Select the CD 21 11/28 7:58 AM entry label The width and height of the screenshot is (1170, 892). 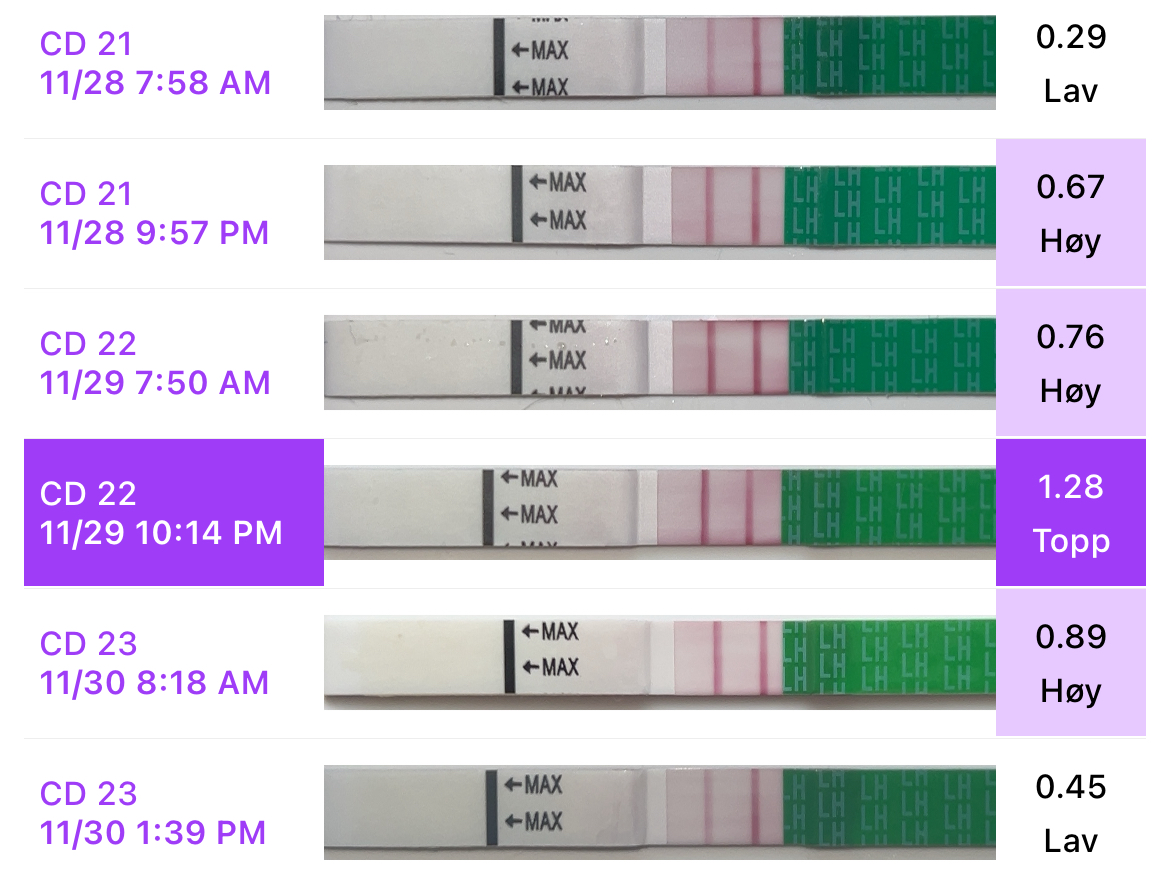155,63
